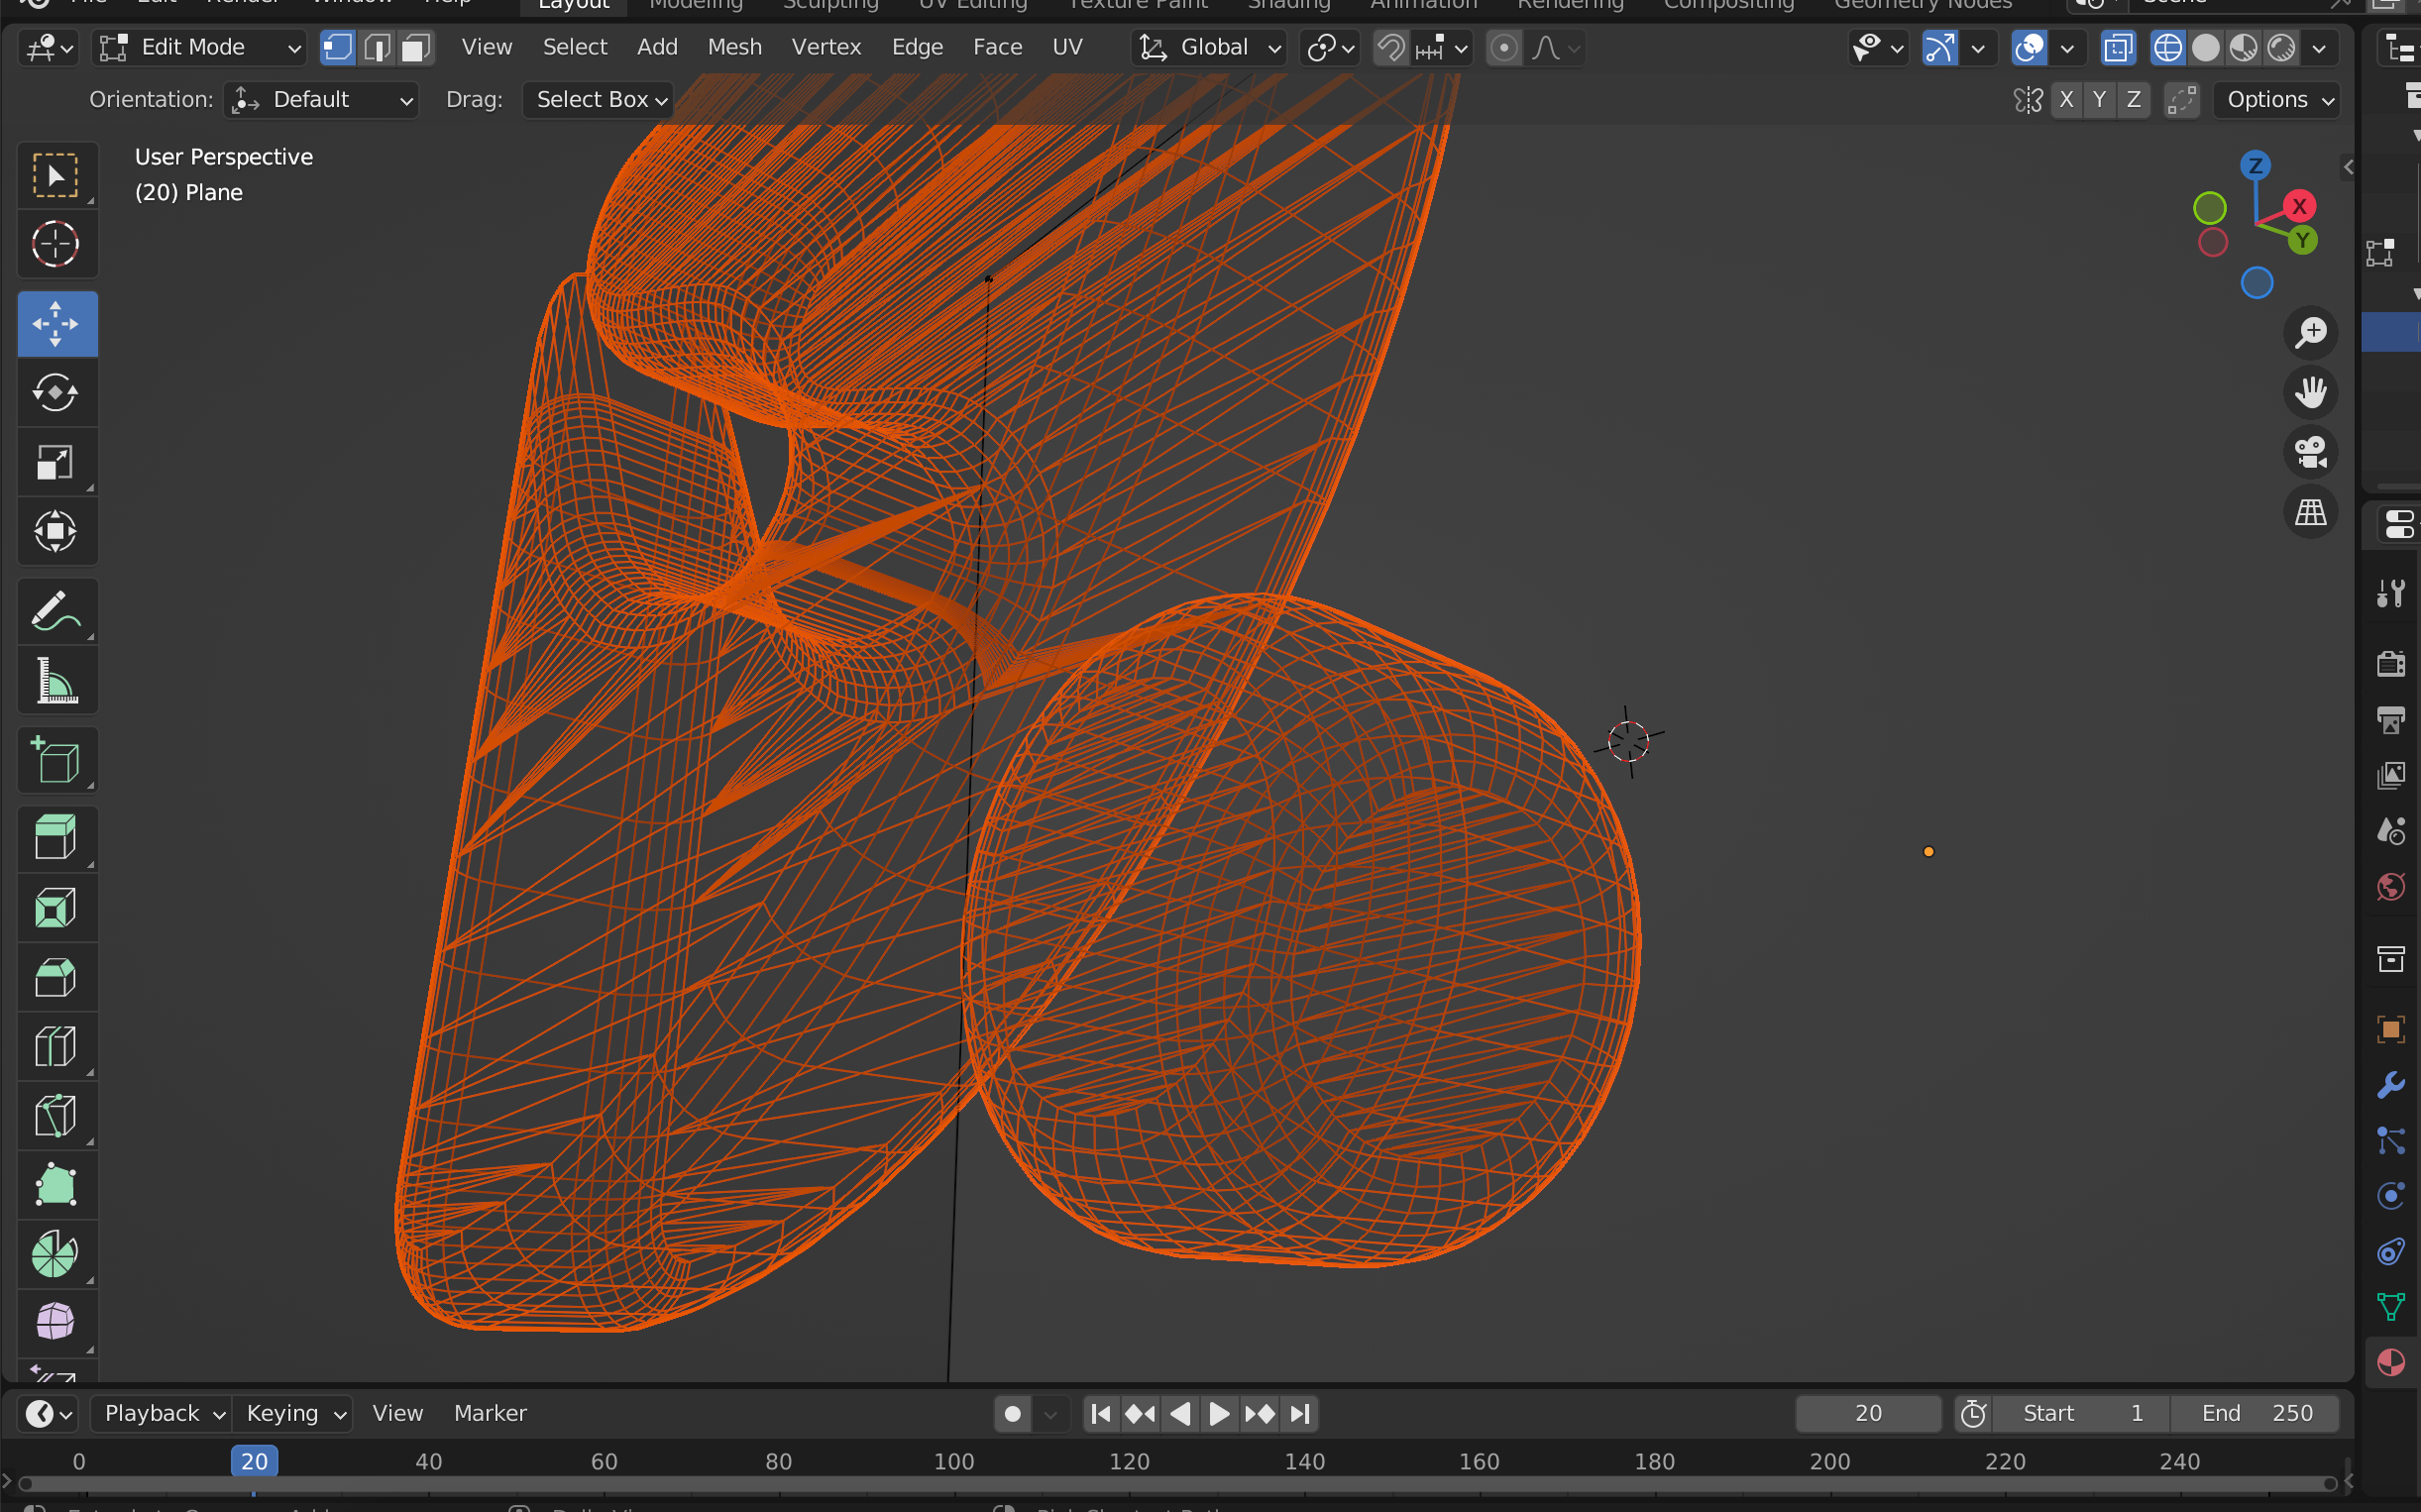Adjust the current frame number slider
This screenshot has height=1512, width=2421.
click(1867, 1413)
